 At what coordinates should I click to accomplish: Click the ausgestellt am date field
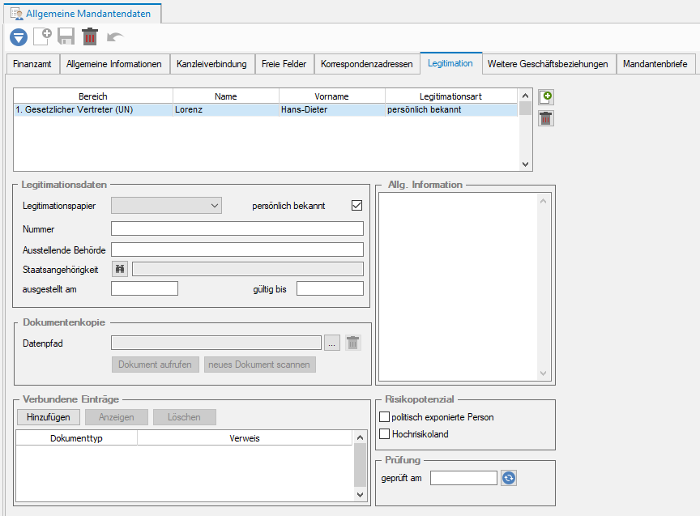point(145,289)
